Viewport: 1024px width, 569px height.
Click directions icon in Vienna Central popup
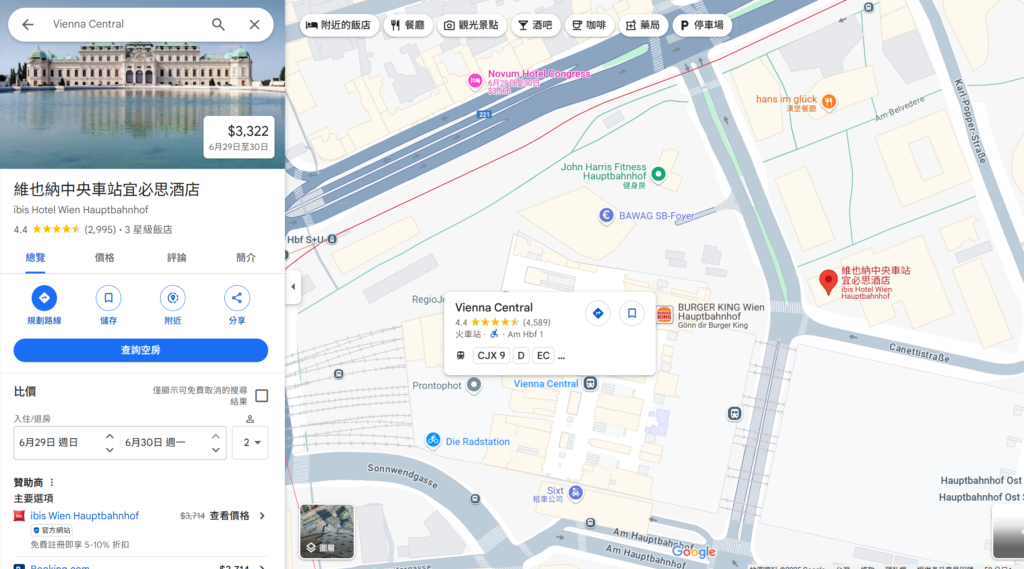pos(597,313)
